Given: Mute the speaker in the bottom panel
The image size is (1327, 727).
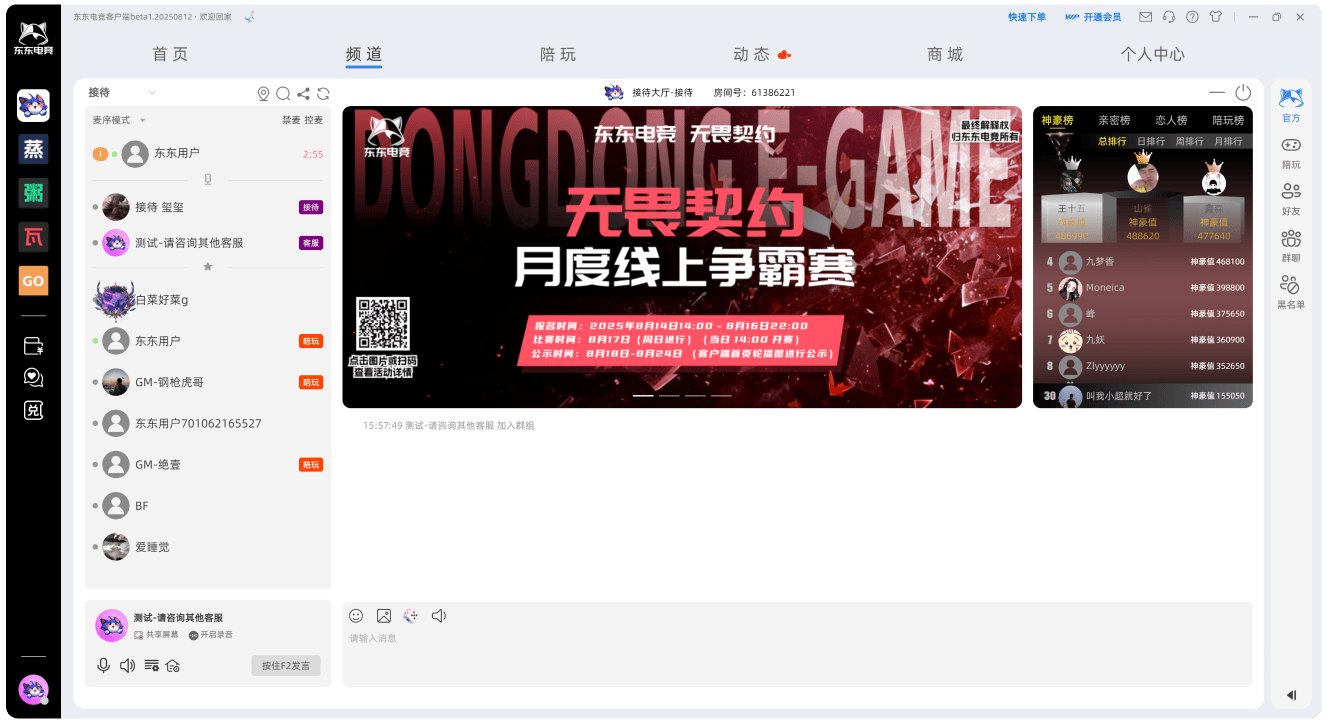Looking at the screenshot, I should pos(127,666).
